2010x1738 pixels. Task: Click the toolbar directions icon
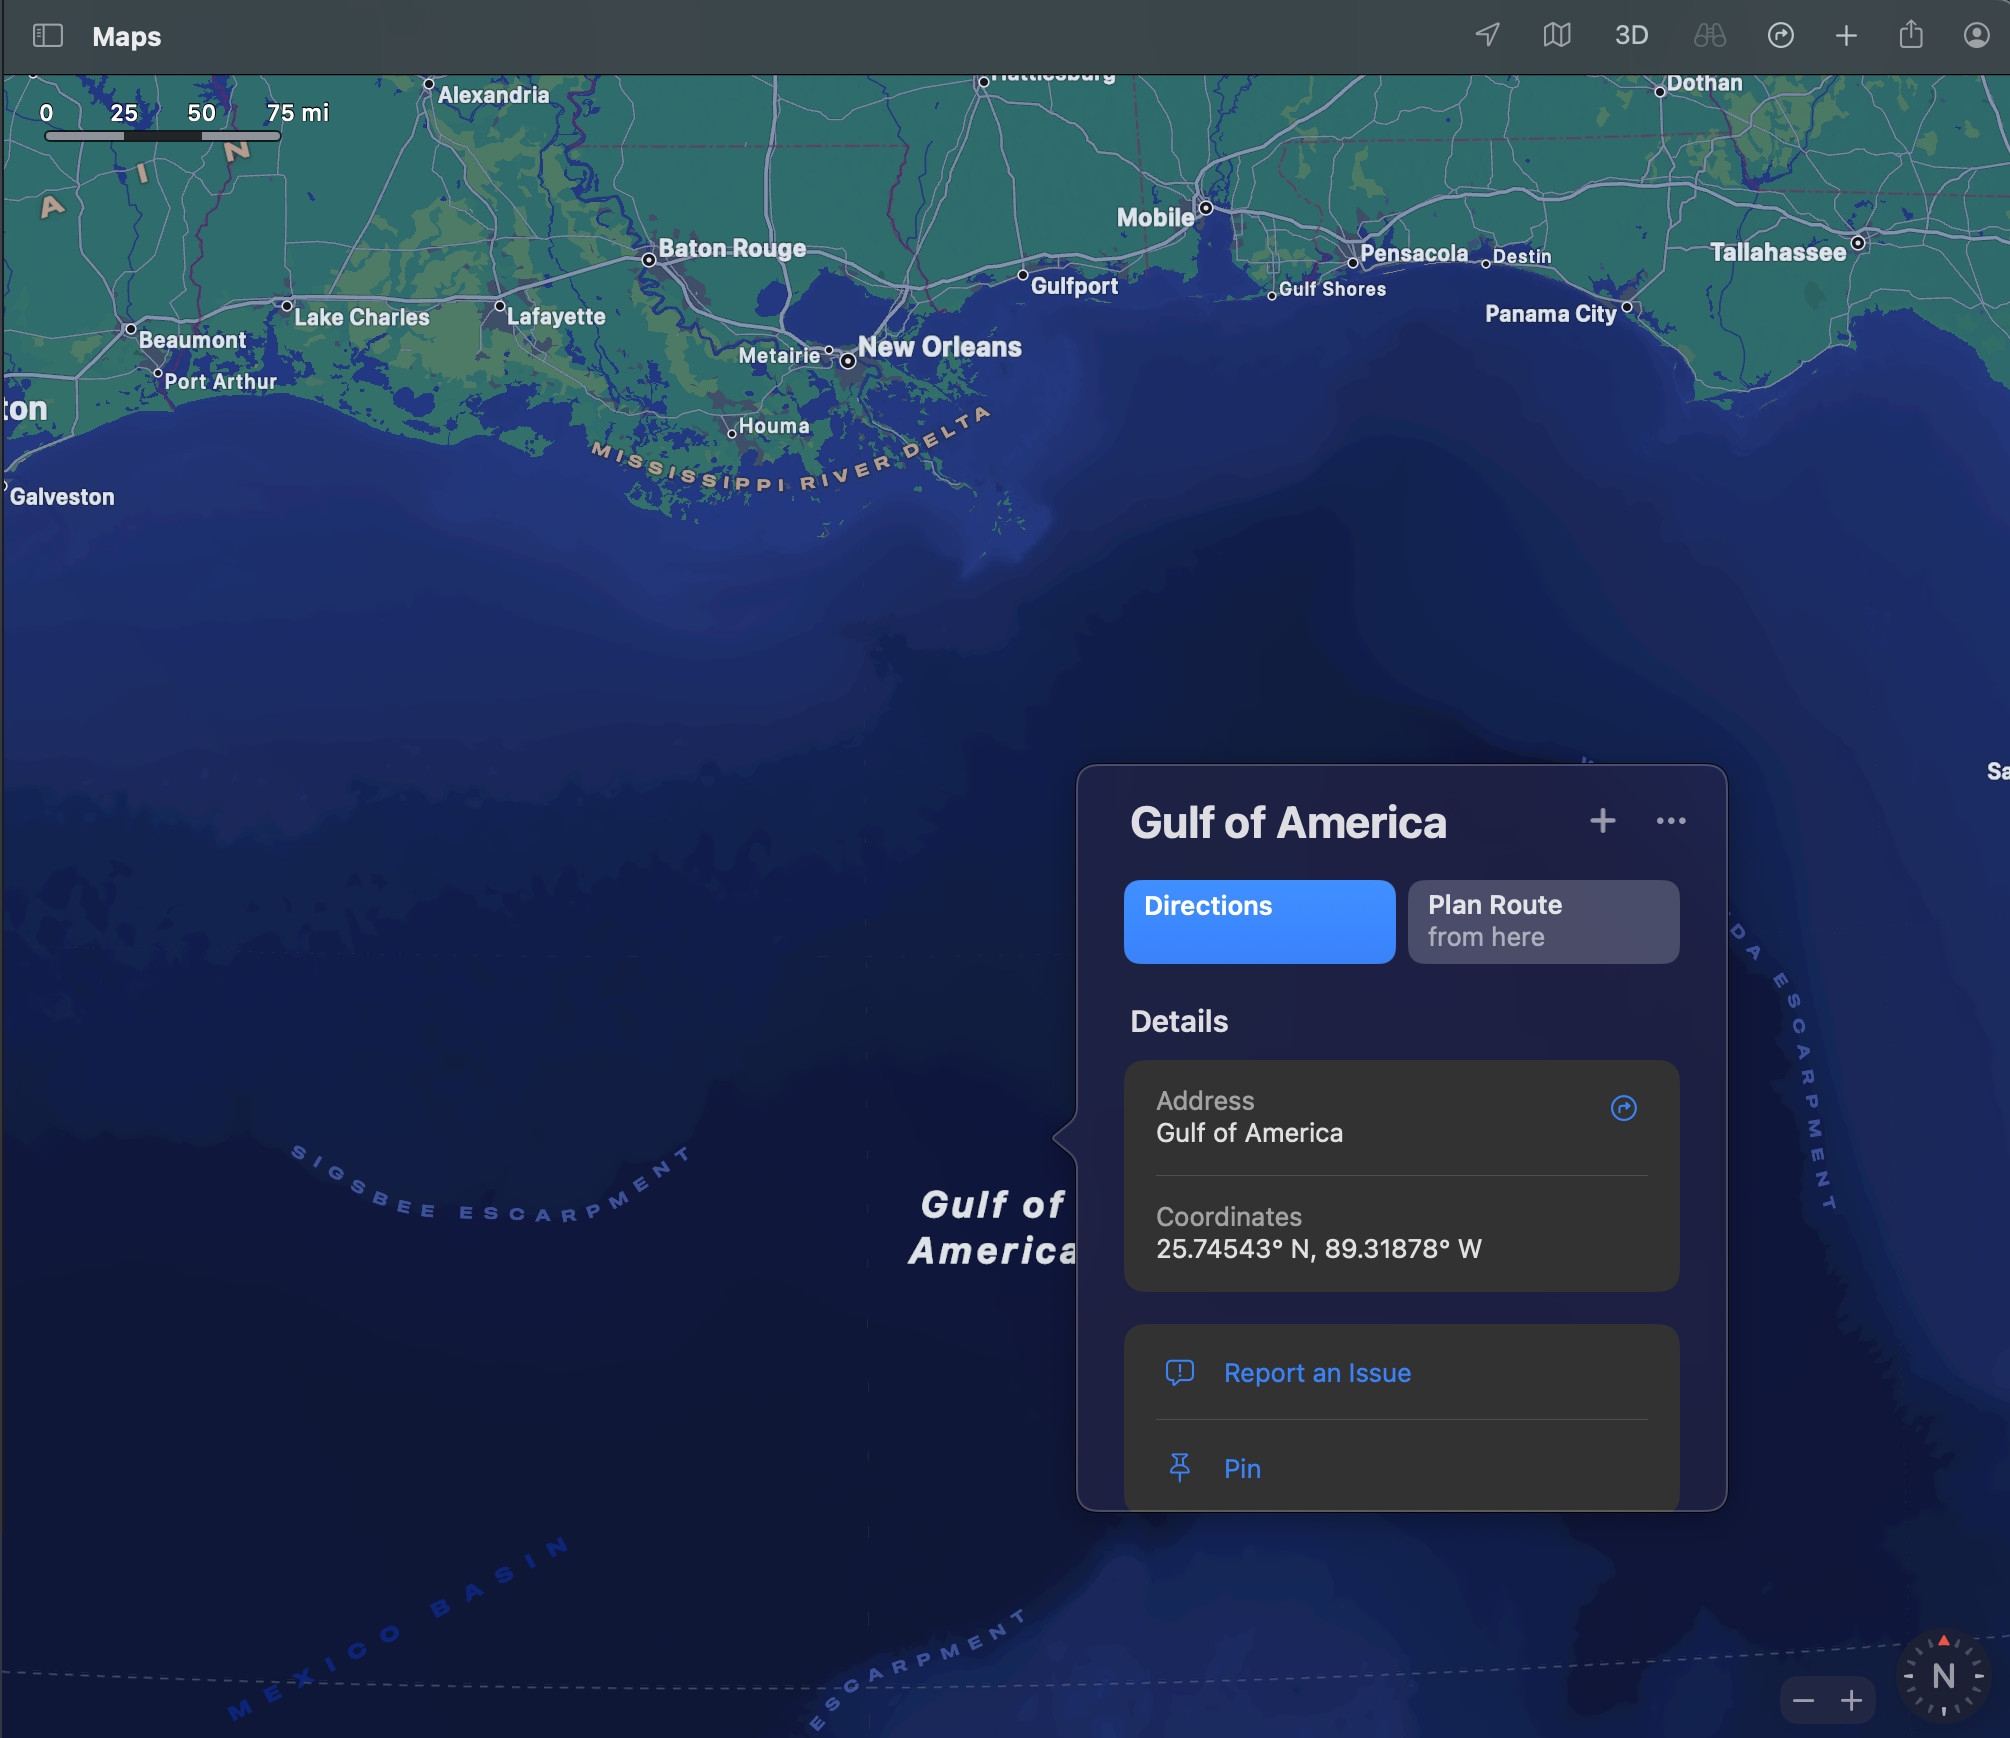(x=1781, y=35)
